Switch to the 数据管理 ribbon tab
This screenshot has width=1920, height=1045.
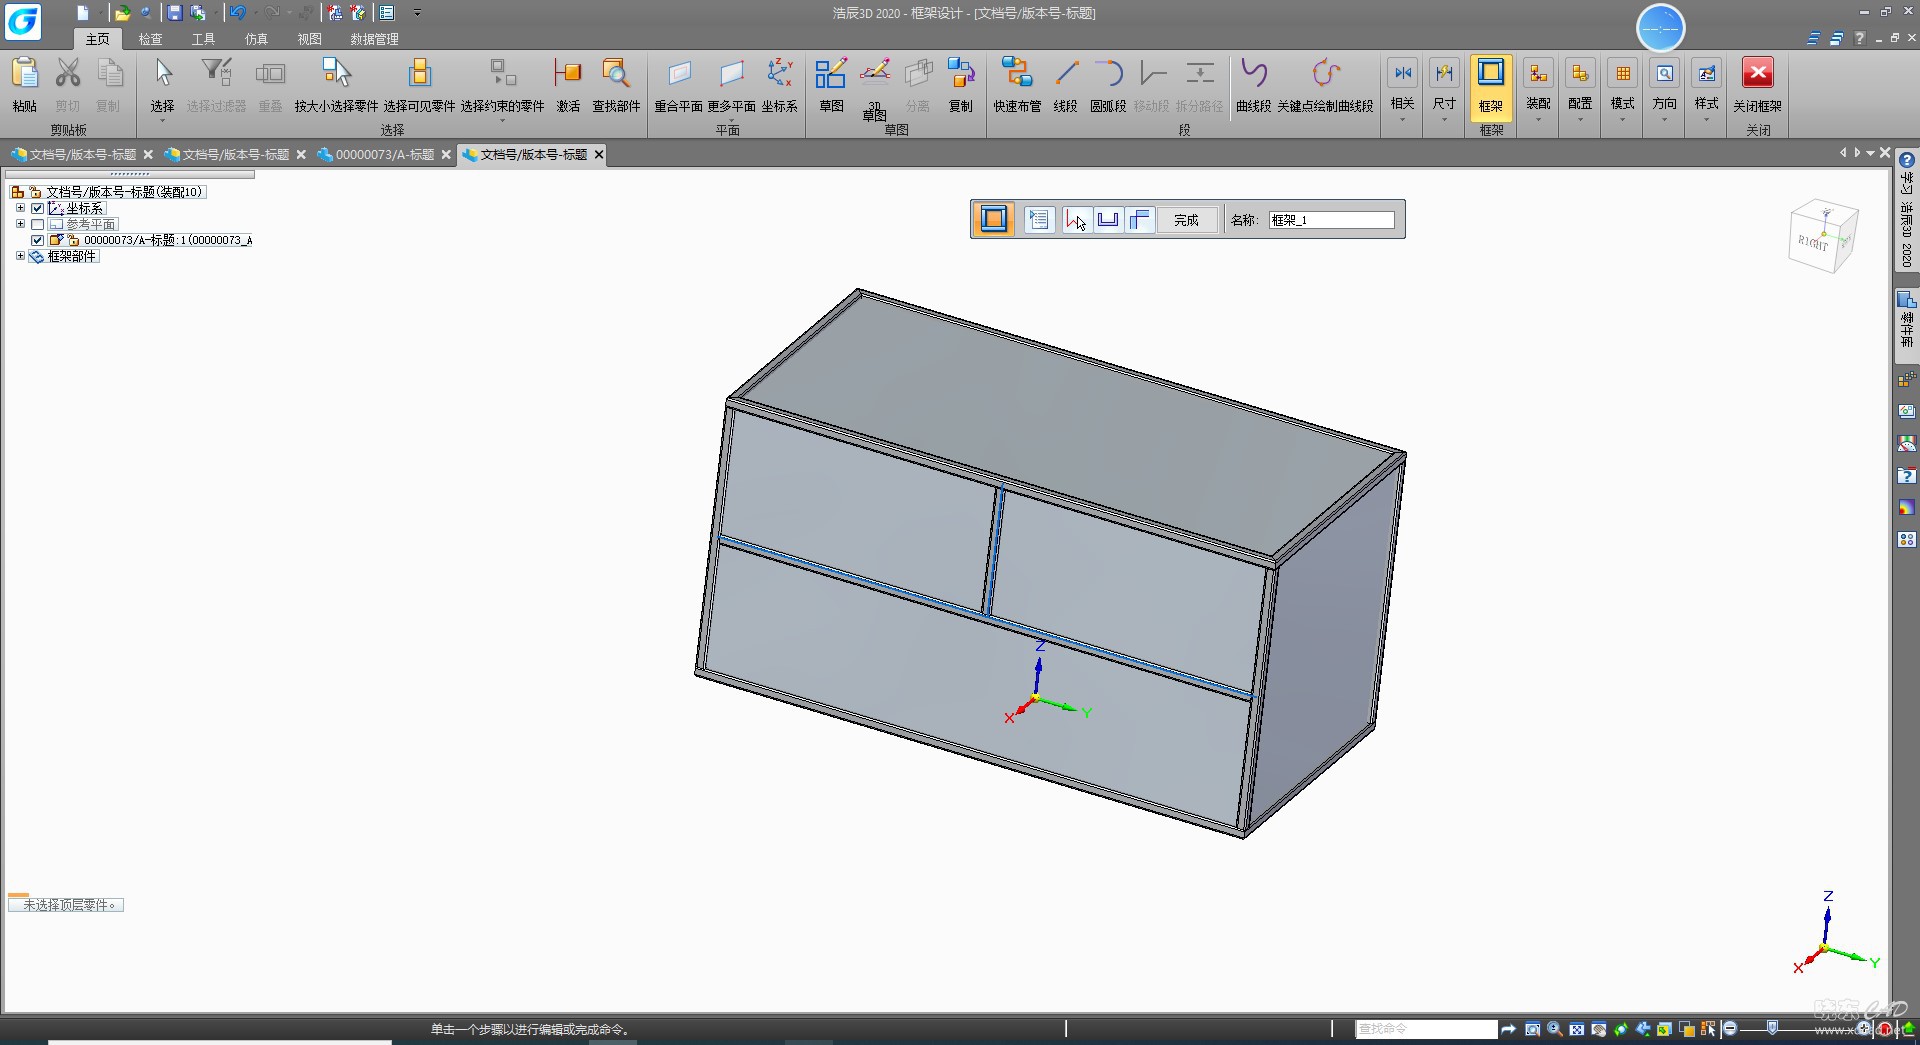[x=374, y=39]
